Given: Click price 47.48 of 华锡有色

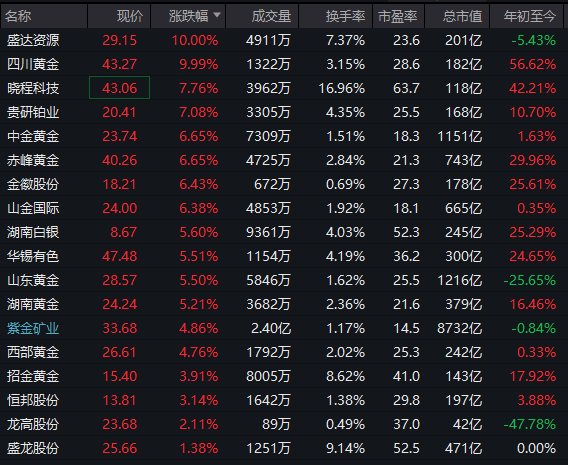Looking at the screenshot, I should (120, 256).
